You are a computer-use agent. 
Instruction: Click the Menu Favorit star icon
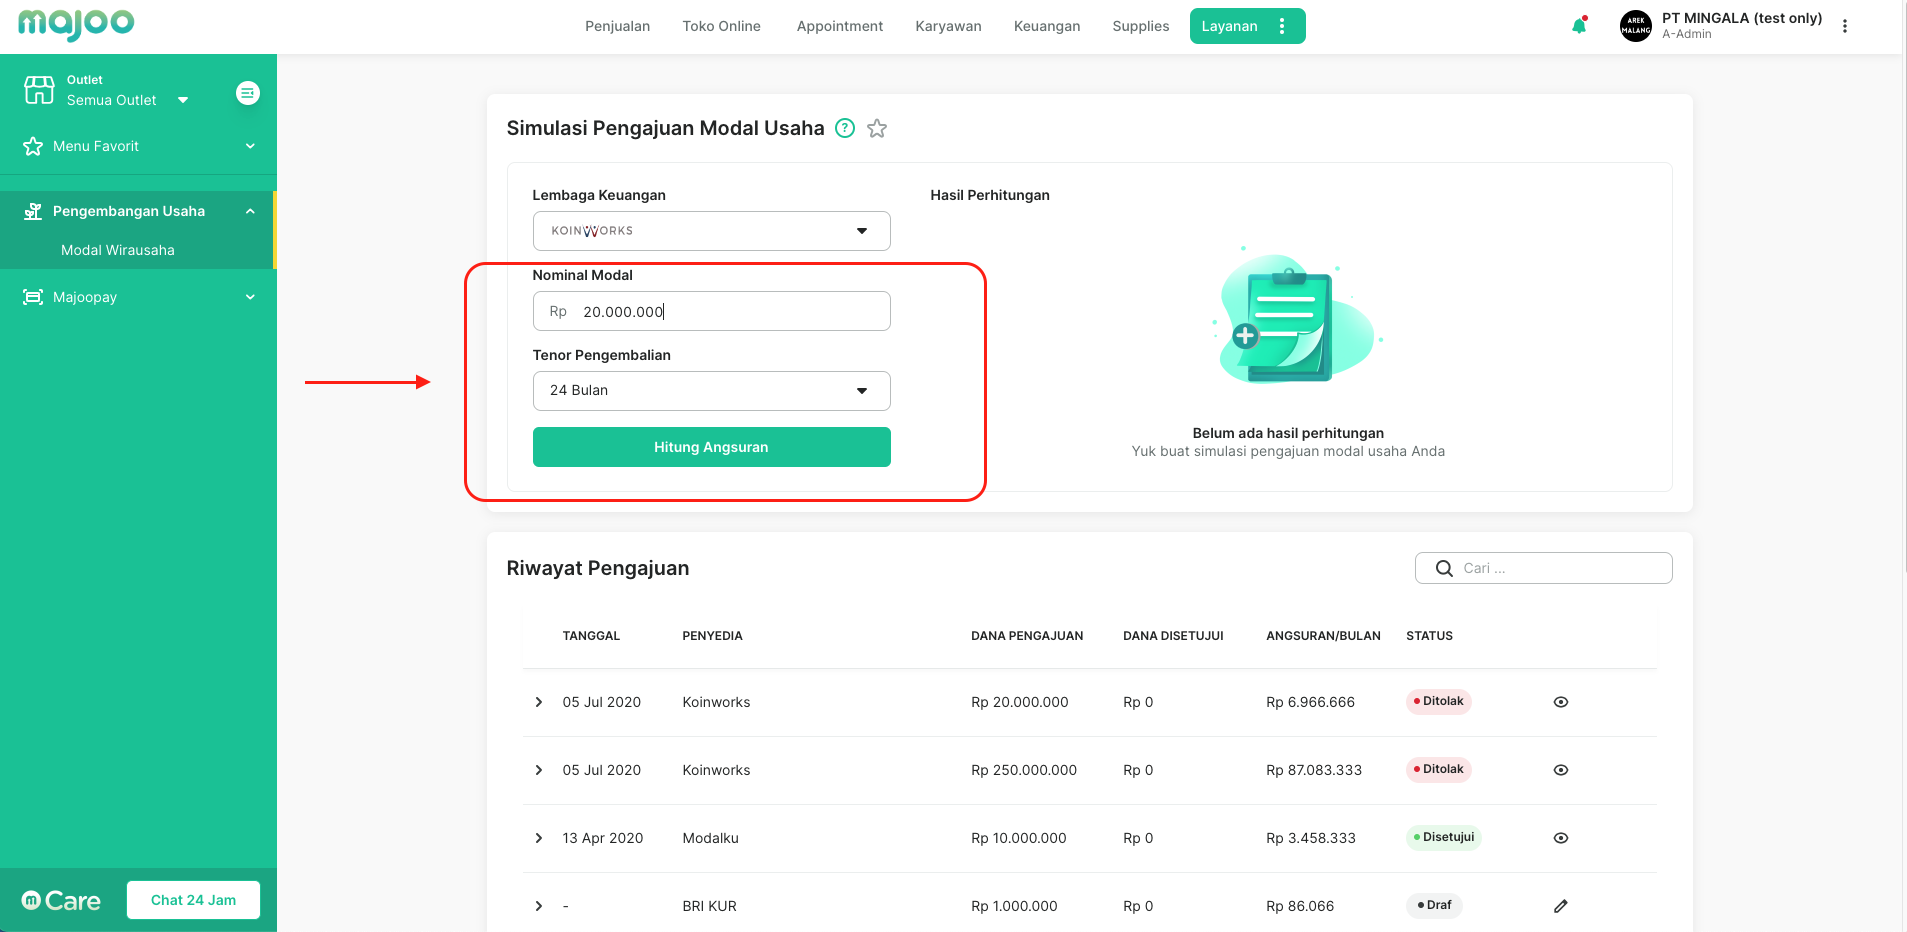coord(33,146)
